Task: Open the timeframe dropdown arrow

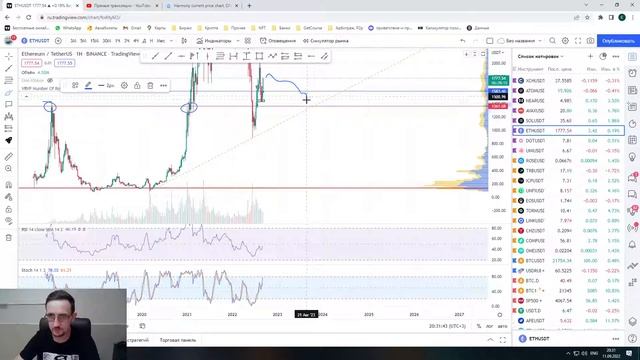Action: pyautogui.click(x=171, y=41)
